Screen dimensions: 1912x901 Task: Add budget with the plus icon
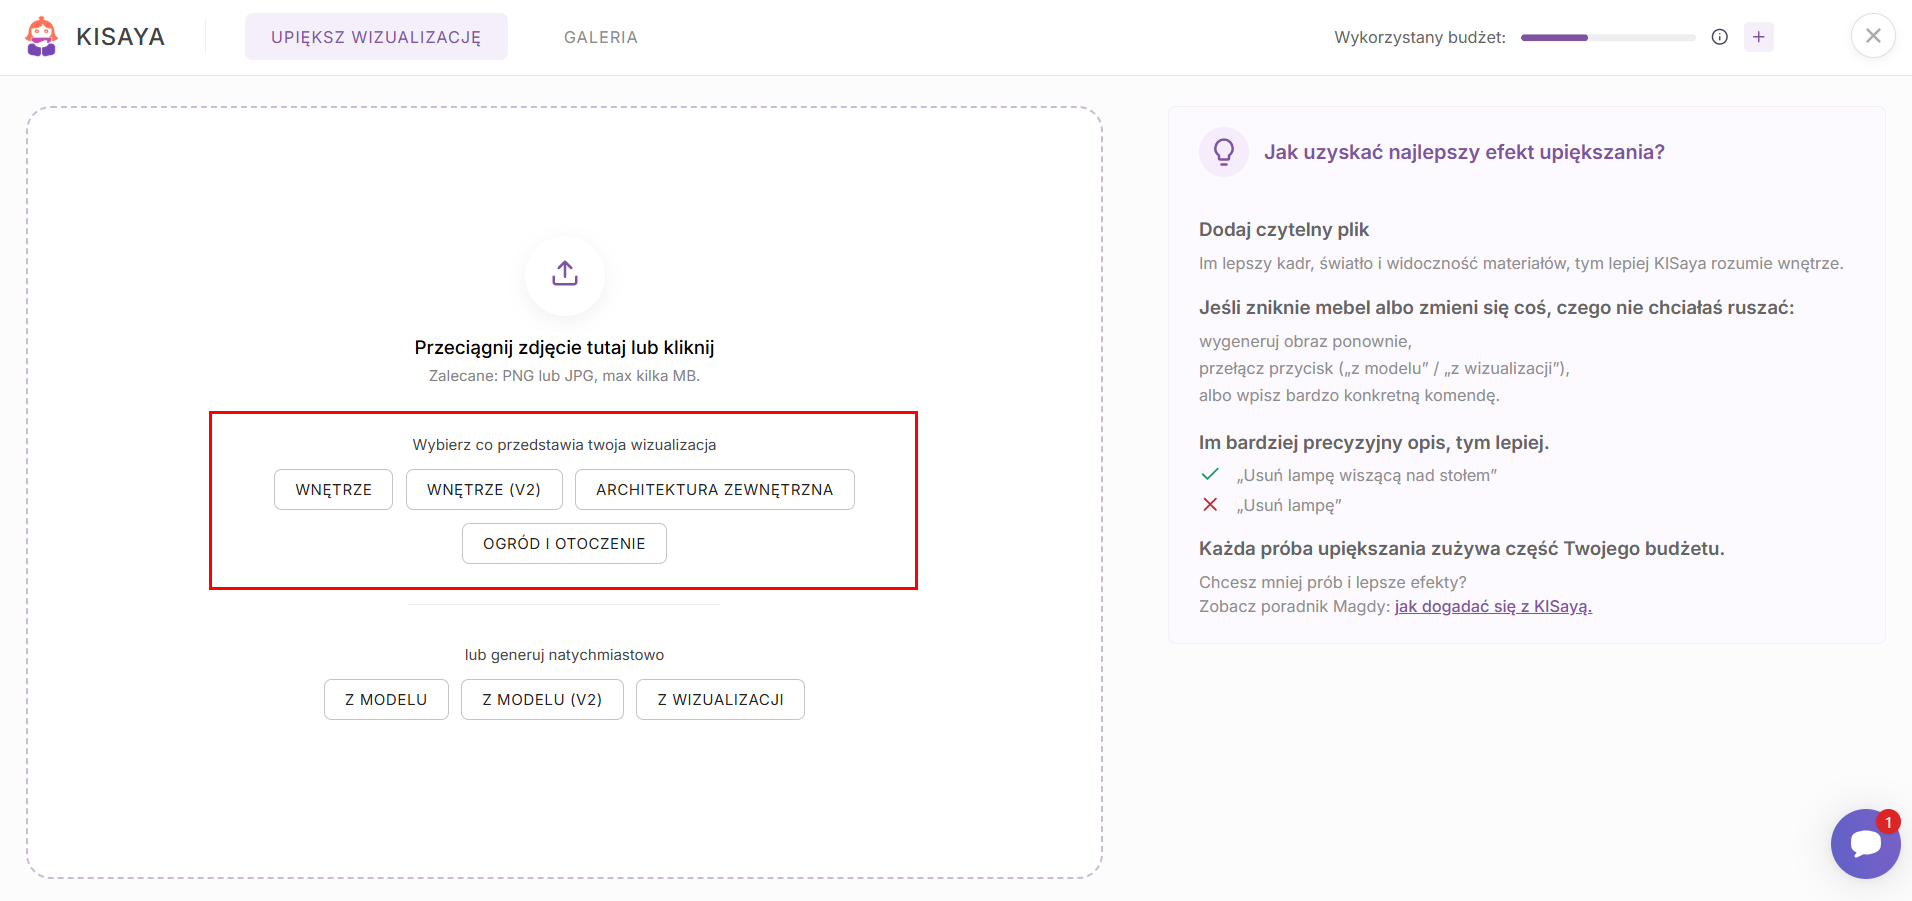coord(1758,37)
